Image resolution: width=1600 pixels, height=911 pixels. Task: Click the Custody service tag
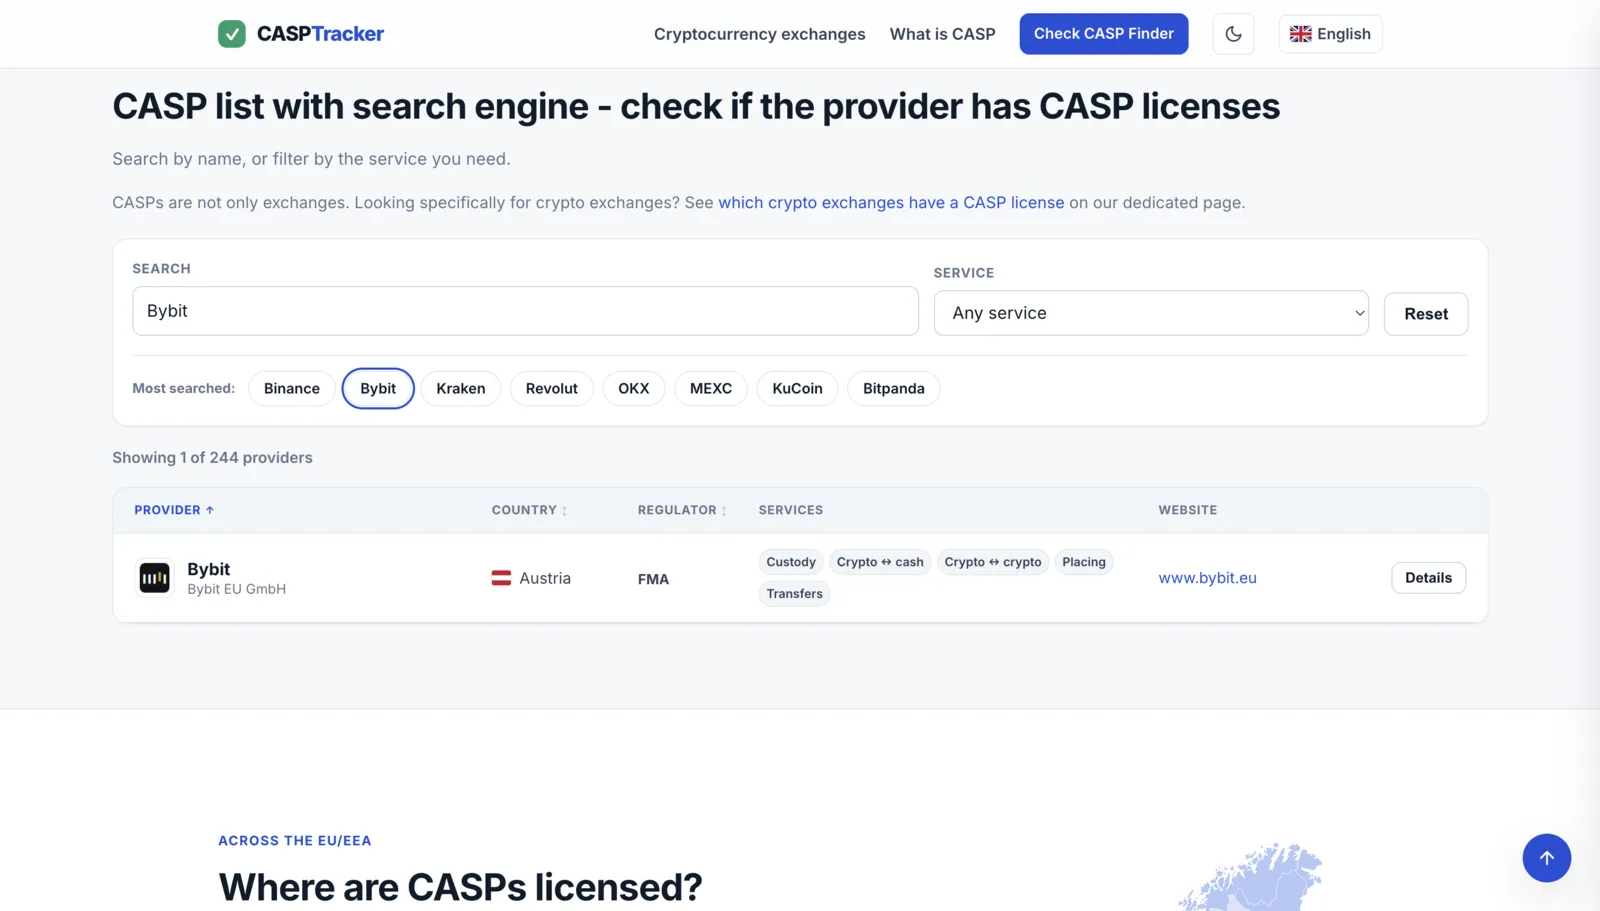791,562
